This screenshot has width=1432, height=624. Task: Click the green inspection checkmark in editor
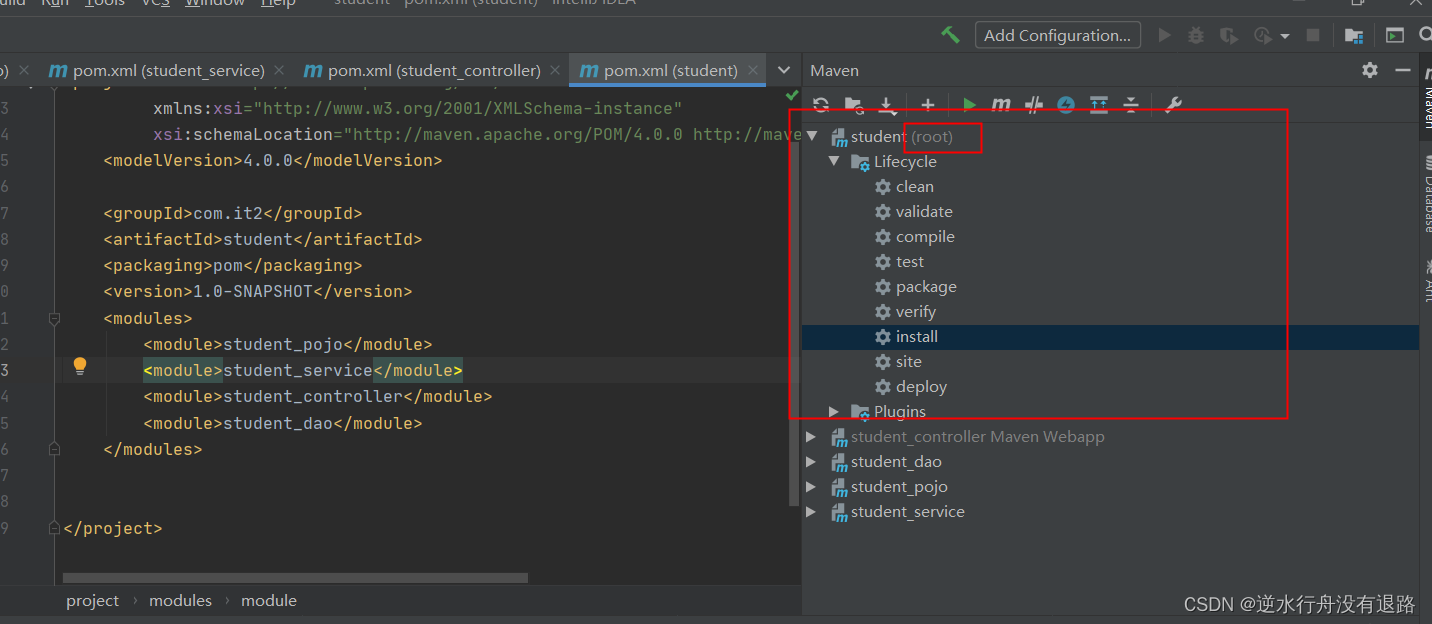[792, 95]
